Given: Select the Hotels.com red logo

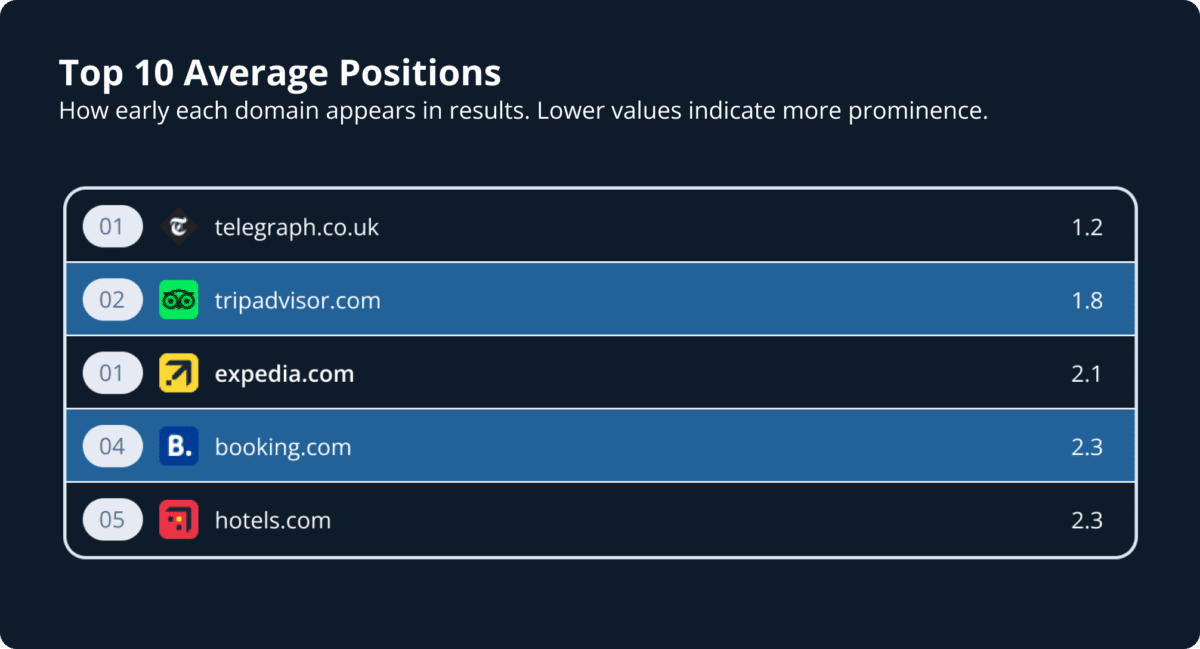Looking at the screenshot, I should (x=179, y=520).
